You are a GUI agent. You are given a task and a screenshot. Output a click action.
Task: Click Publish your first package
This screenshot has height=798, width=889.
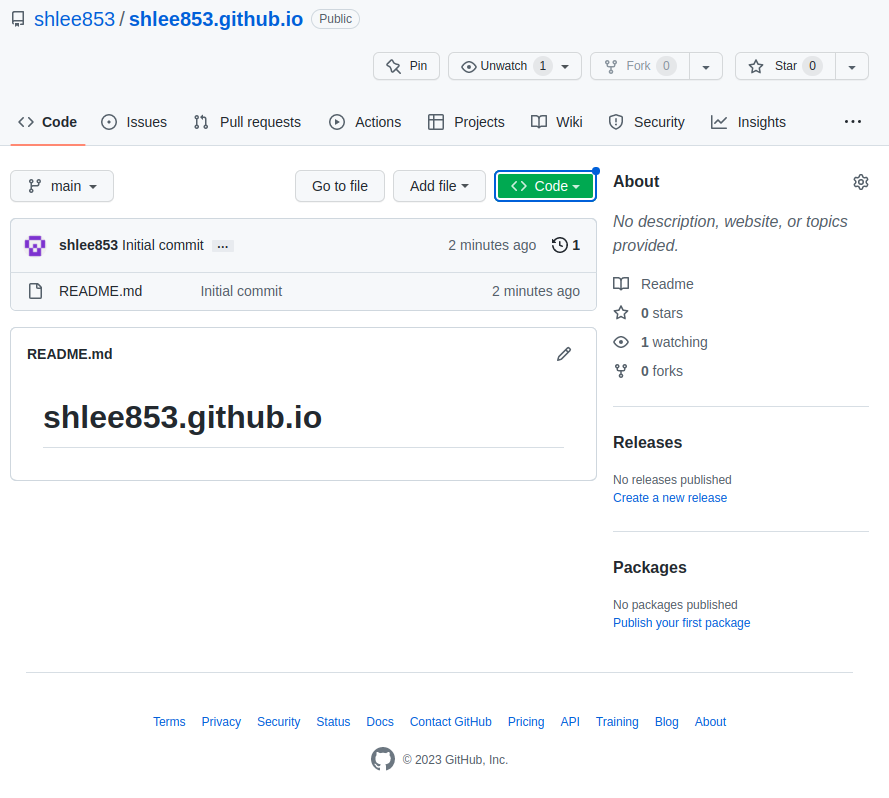pos(681,623)
